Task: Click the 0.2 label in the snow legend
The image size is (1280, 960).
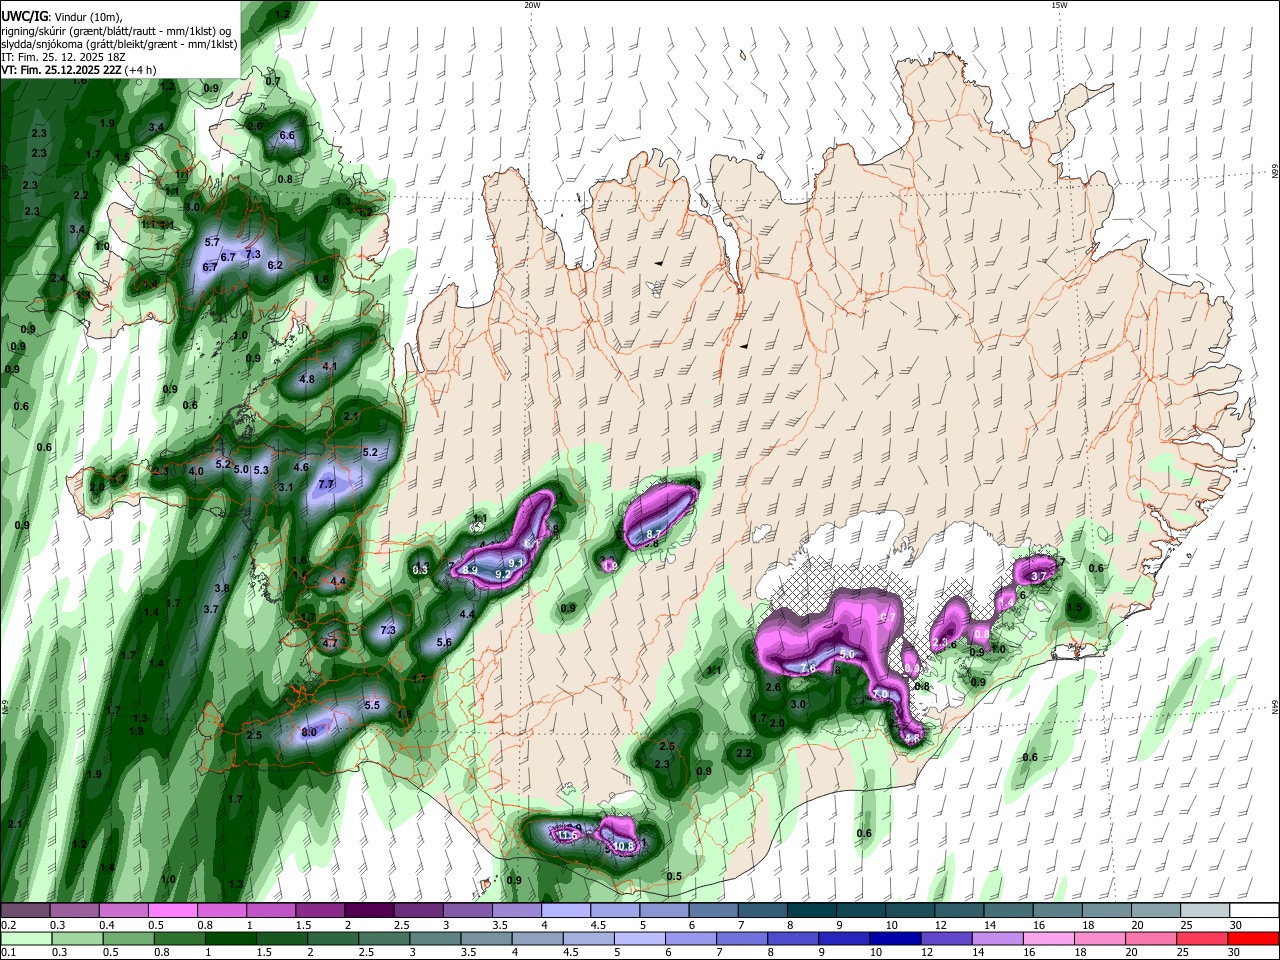Action: tap(9, 925)
